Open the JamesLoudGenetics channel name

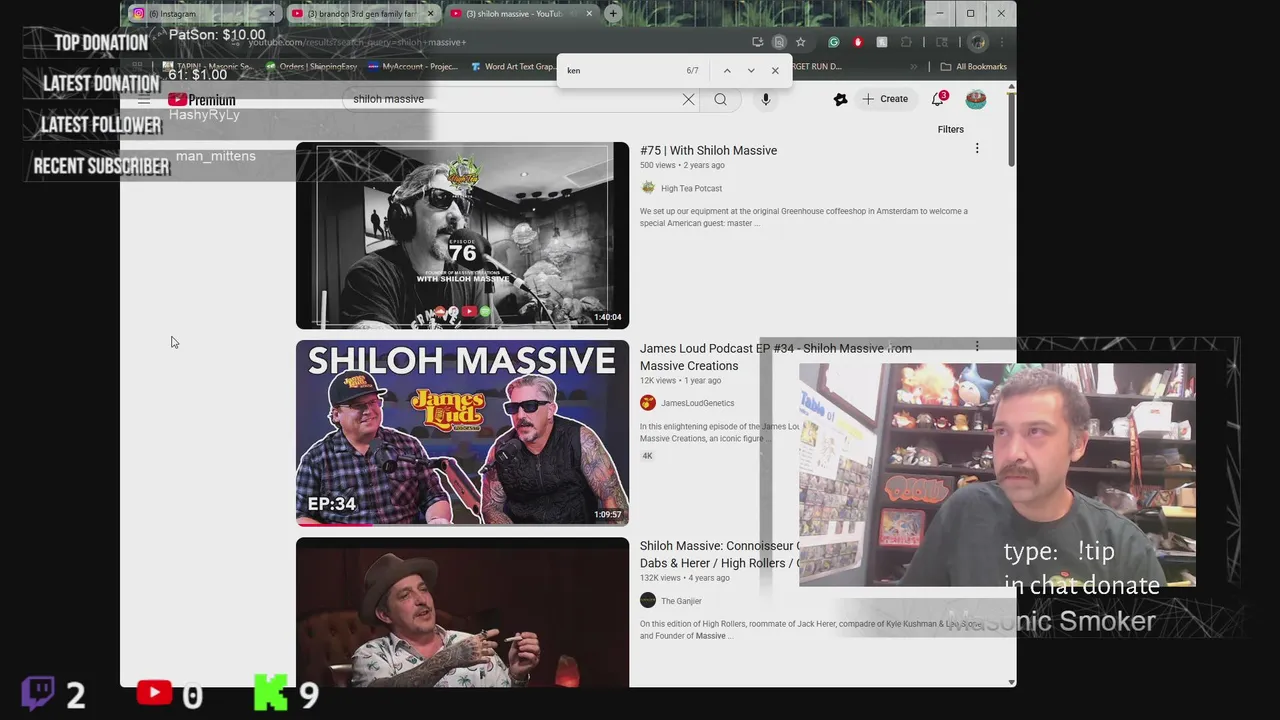point(697,403)
